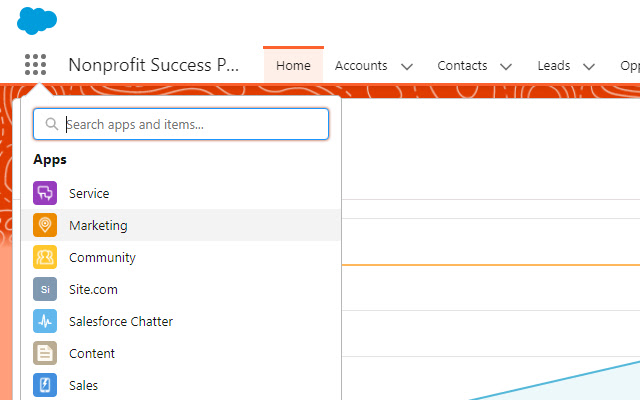This screenshot has width=640, height=400.
Task: Select the Marketing app label
Action: (98, 225)
